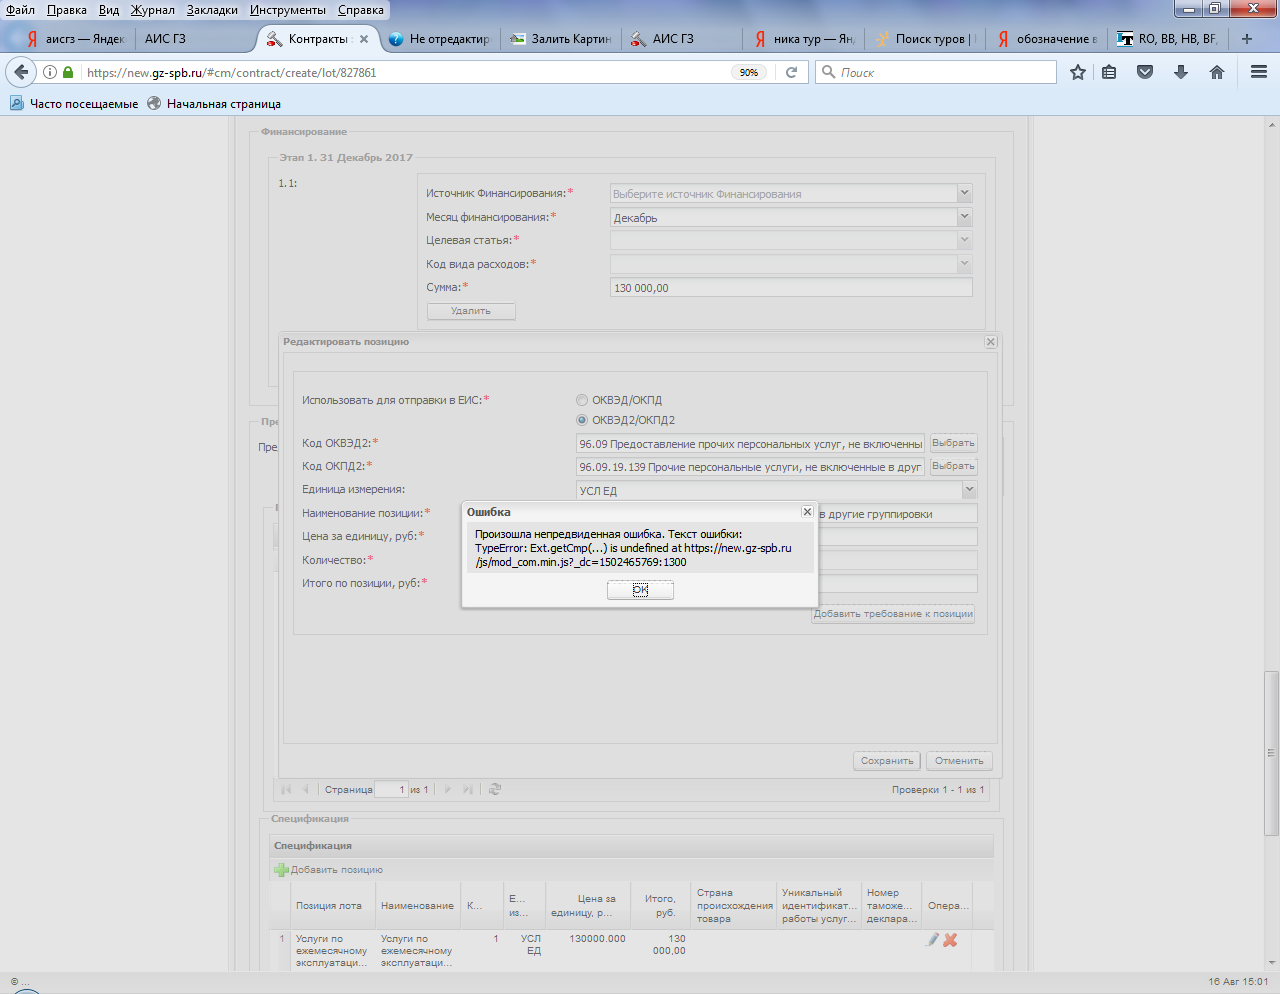Click the Сумма input field
1280x994 pixels.
click(x=790, y=288)
